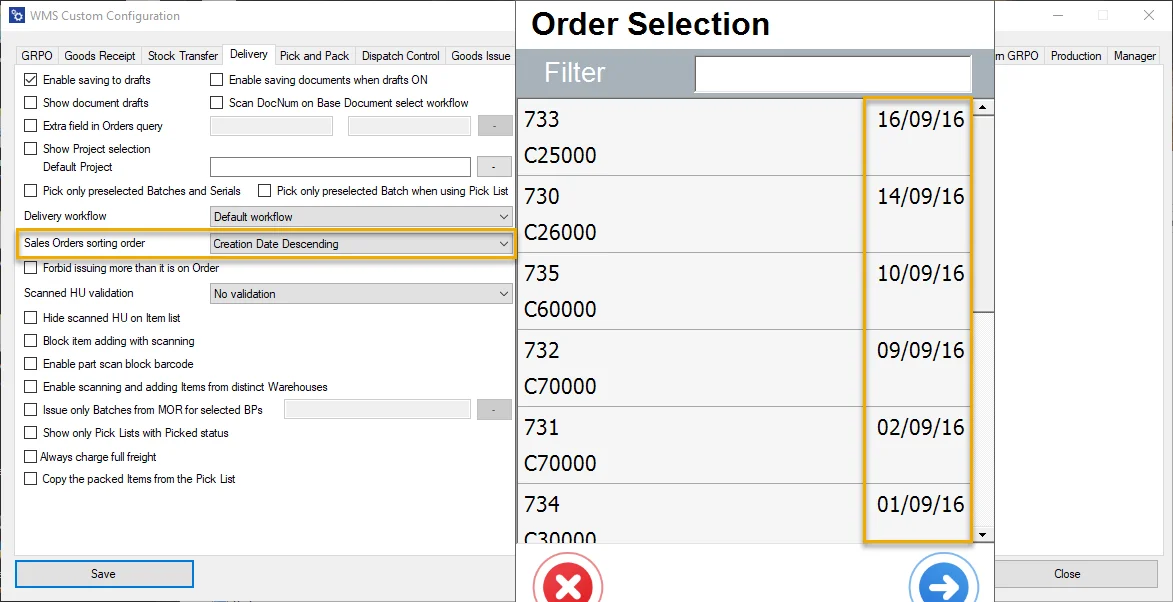Switch to the Production tab
1173x602 pixels.
tap(1076, 56)
